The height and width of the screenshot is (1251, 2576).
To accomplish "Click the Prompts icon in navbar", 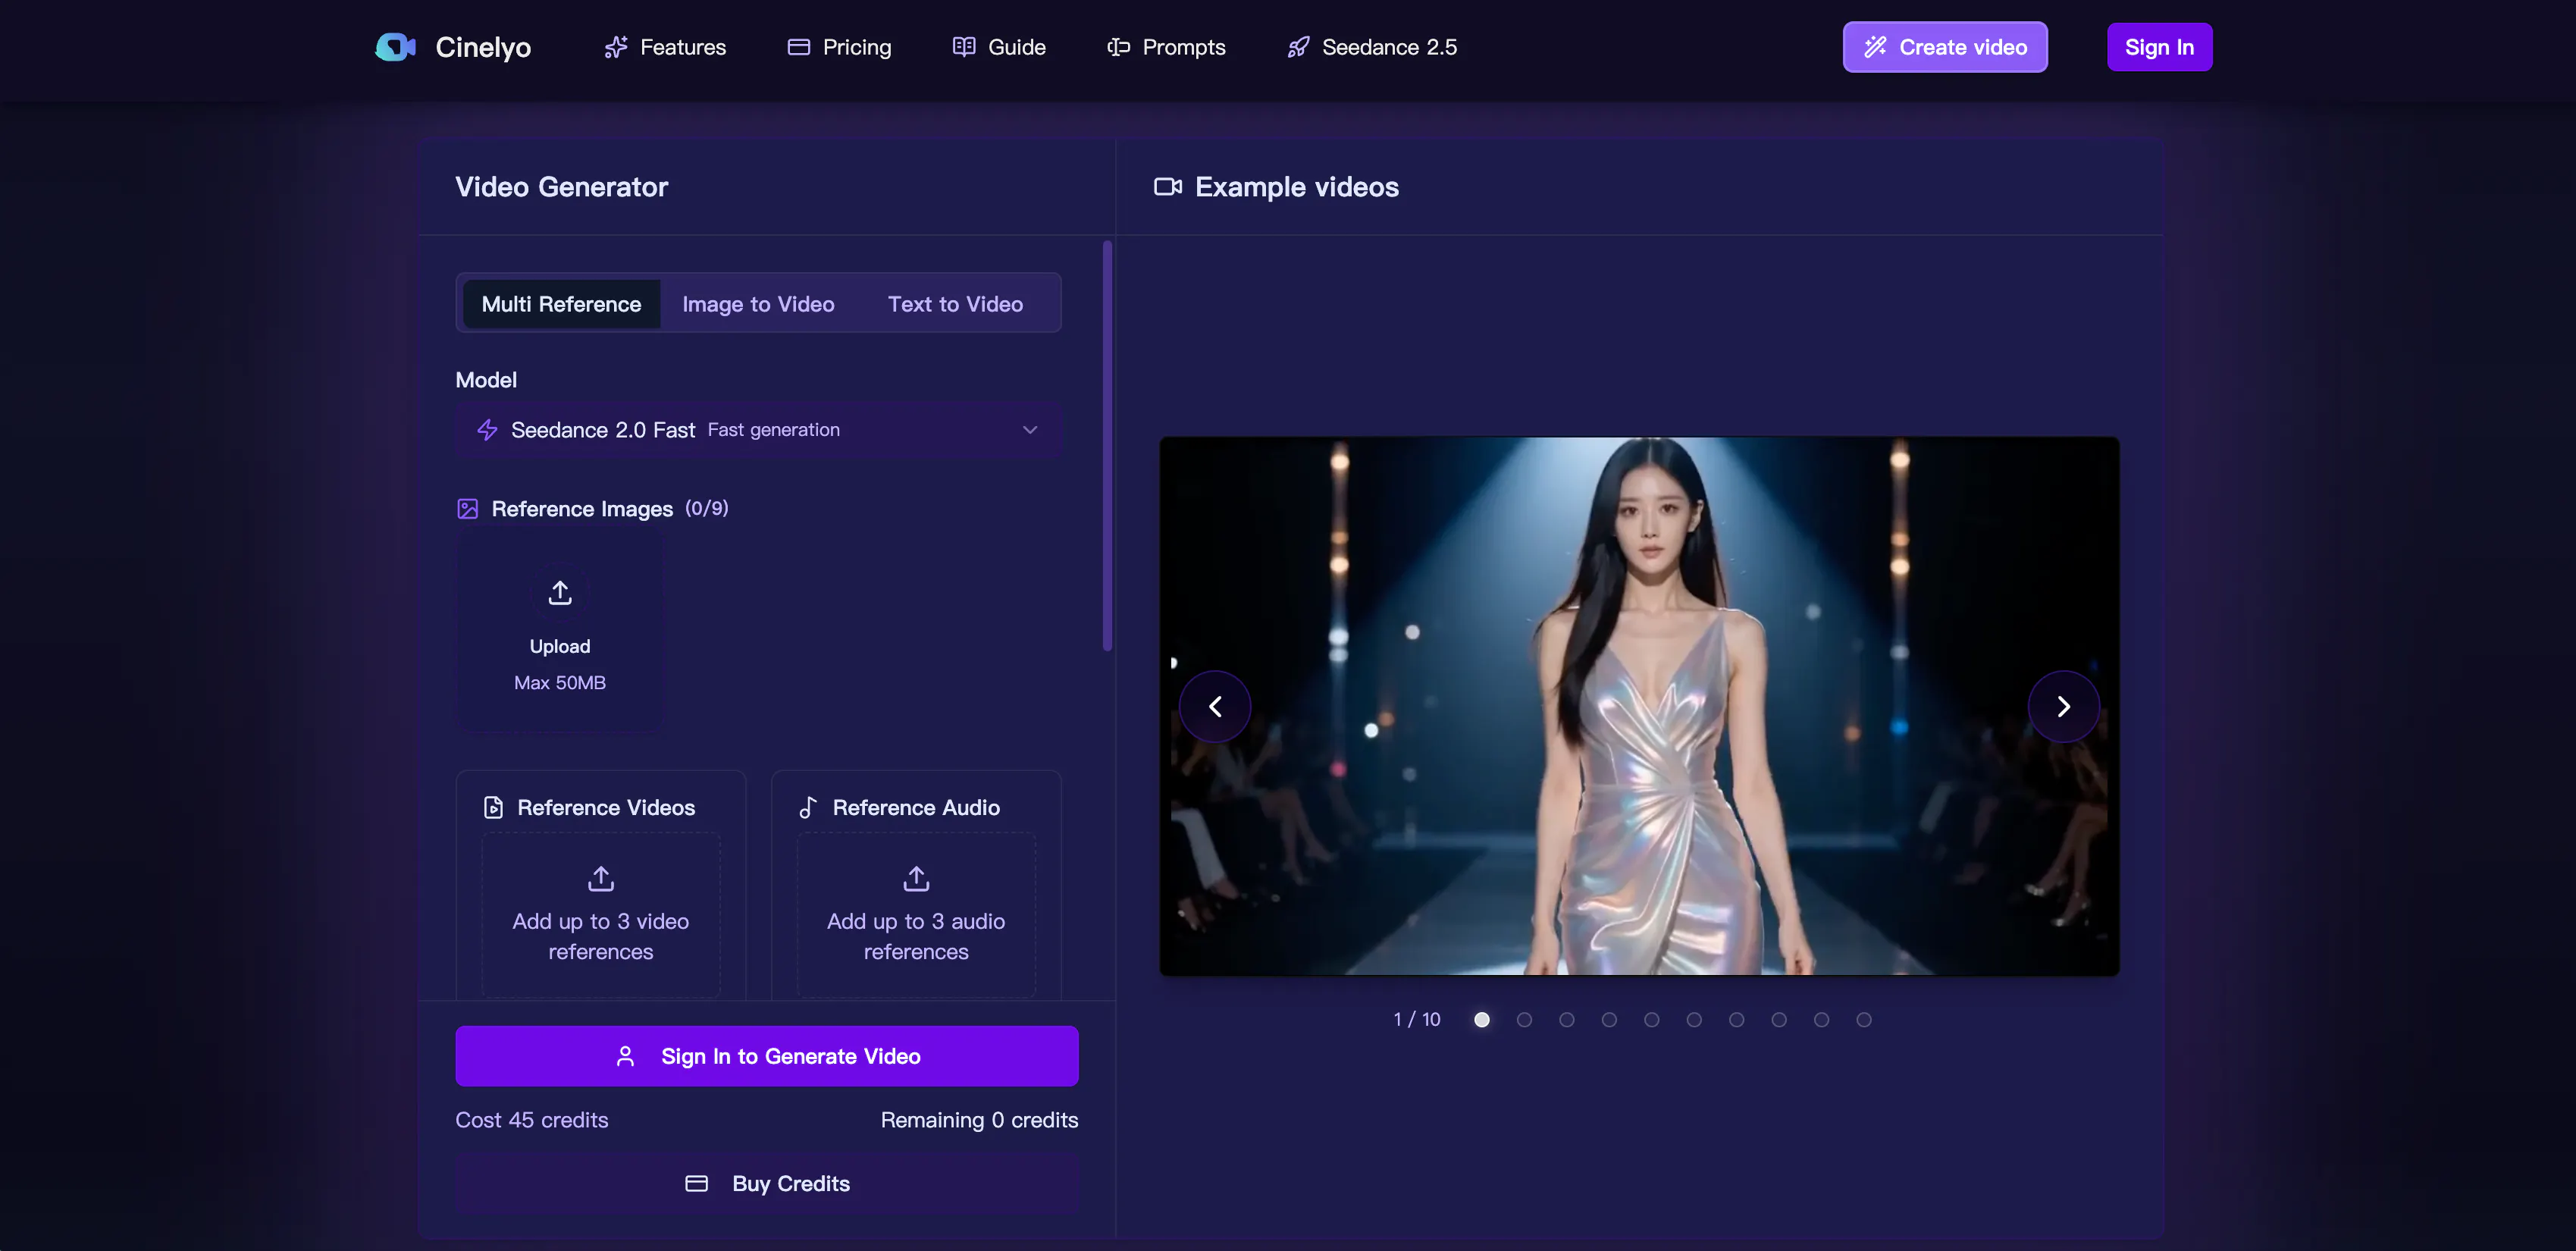I will 1118,47.
